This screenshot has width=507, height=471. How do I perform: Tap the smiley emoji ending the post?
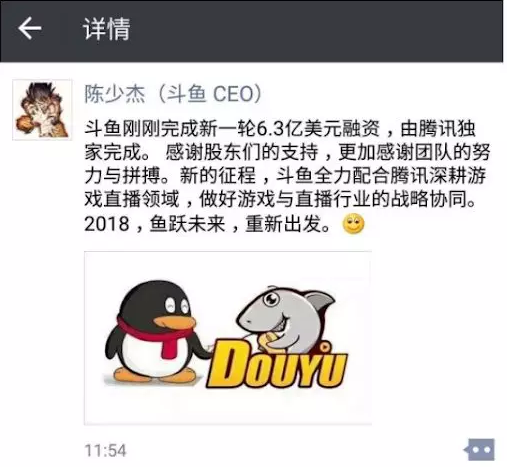point(353,224)
